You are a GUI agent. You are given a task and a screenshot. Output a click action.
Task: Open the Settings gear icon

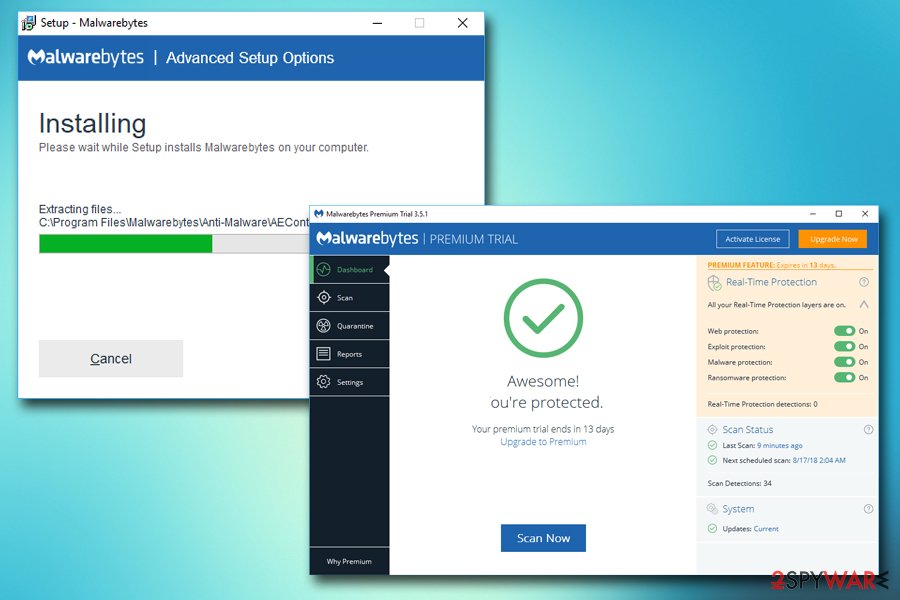tap(324, 382)
